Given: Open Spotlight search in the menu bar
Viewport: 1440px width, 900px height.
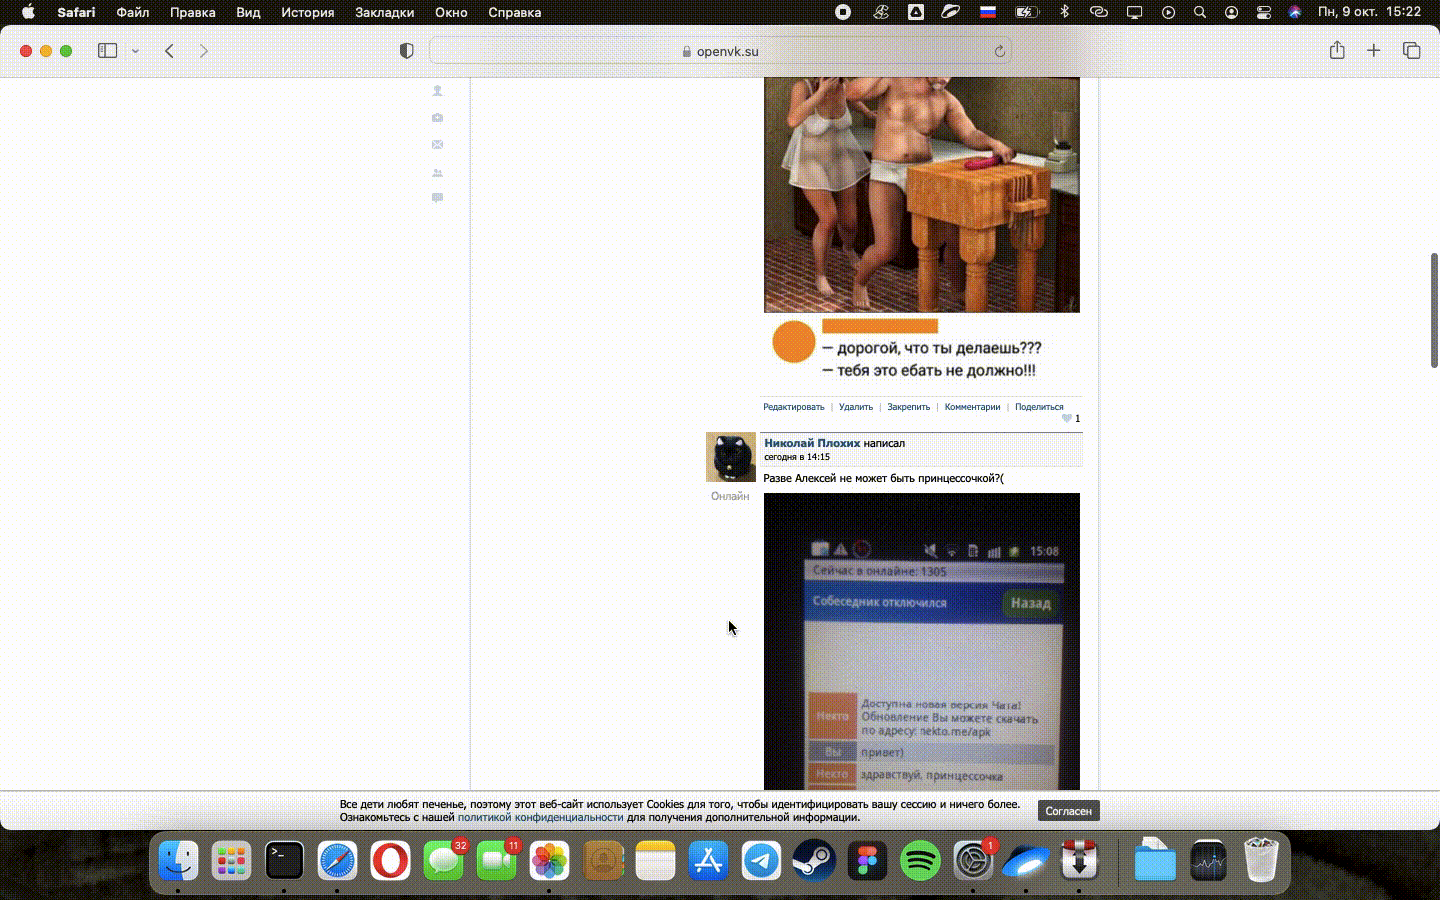Looking at the screenshot, I should point(1200,12).
